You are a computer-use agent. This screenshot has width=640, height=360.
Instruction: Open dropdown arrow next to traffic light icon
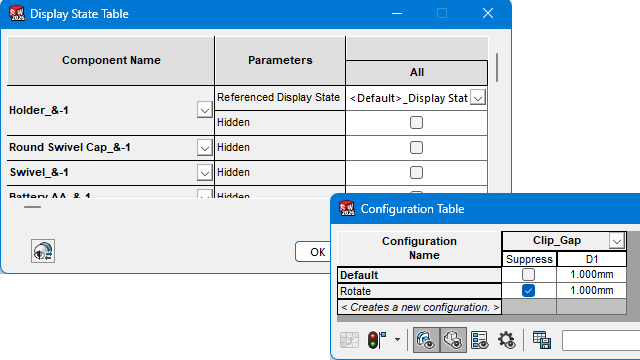397,340
